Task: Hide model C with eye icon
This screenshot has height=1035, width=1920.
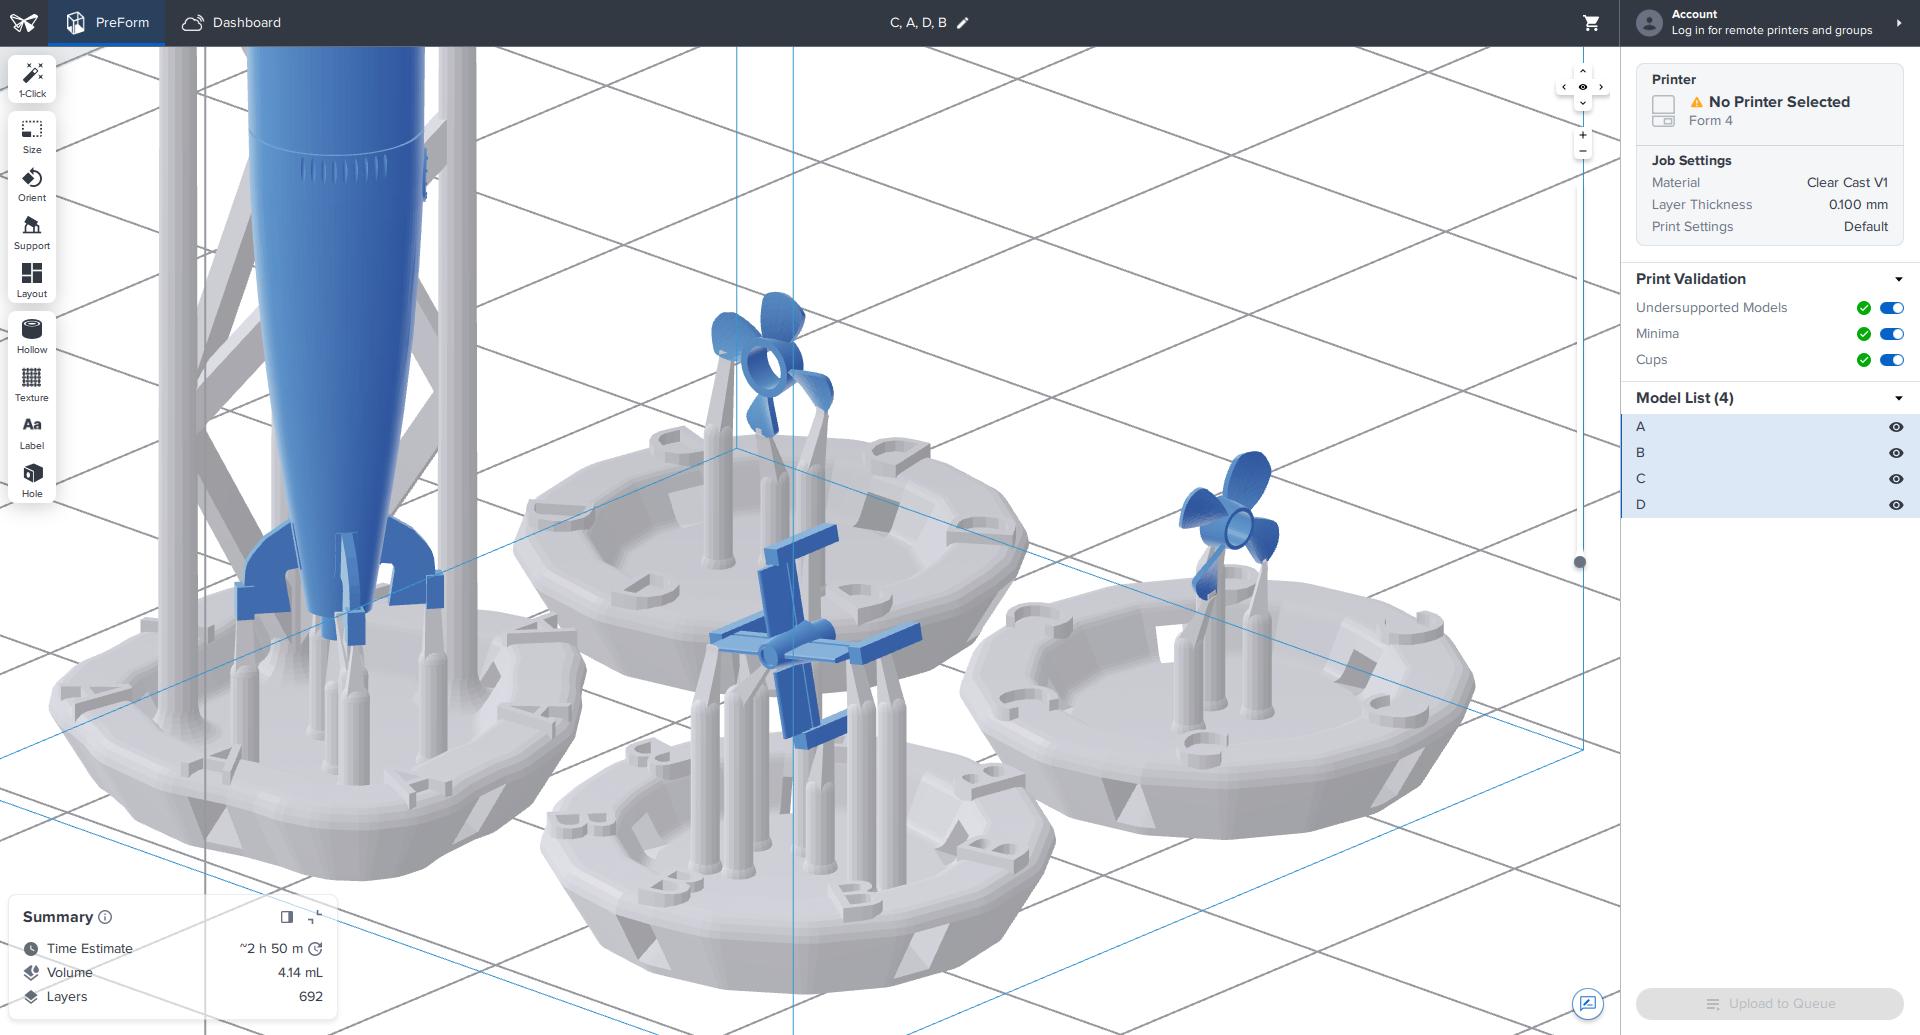Action: [1895, 479]
